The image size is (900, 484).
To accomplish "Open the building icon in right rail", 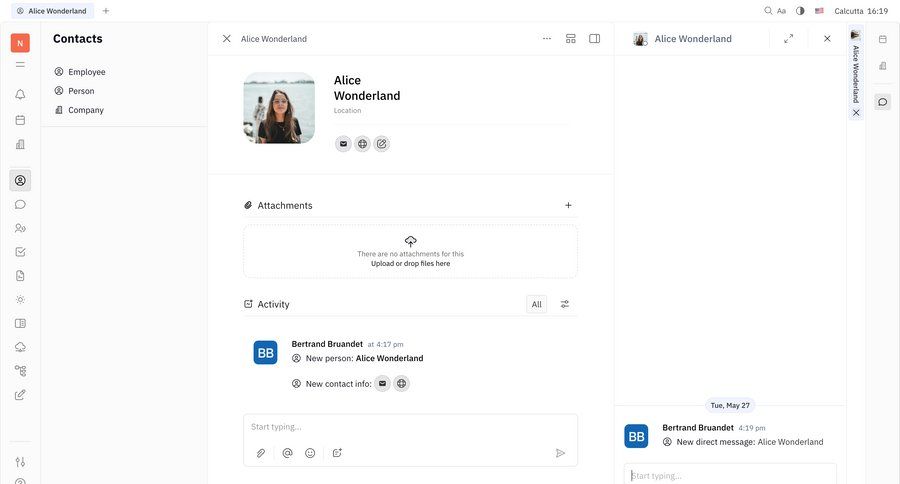I will tap(883, 66).
